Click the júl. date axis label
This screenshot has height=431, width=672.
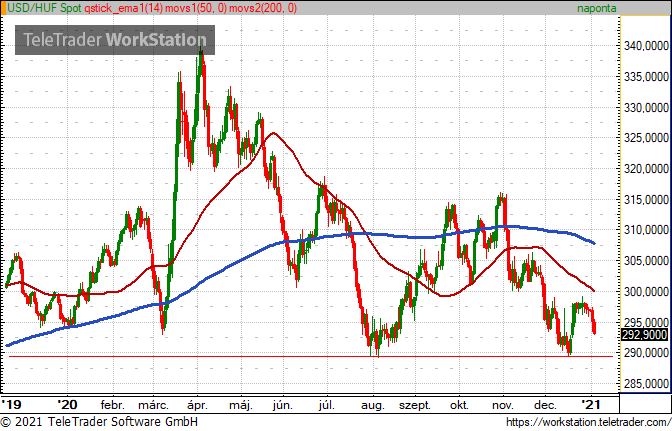pos(327,405)
